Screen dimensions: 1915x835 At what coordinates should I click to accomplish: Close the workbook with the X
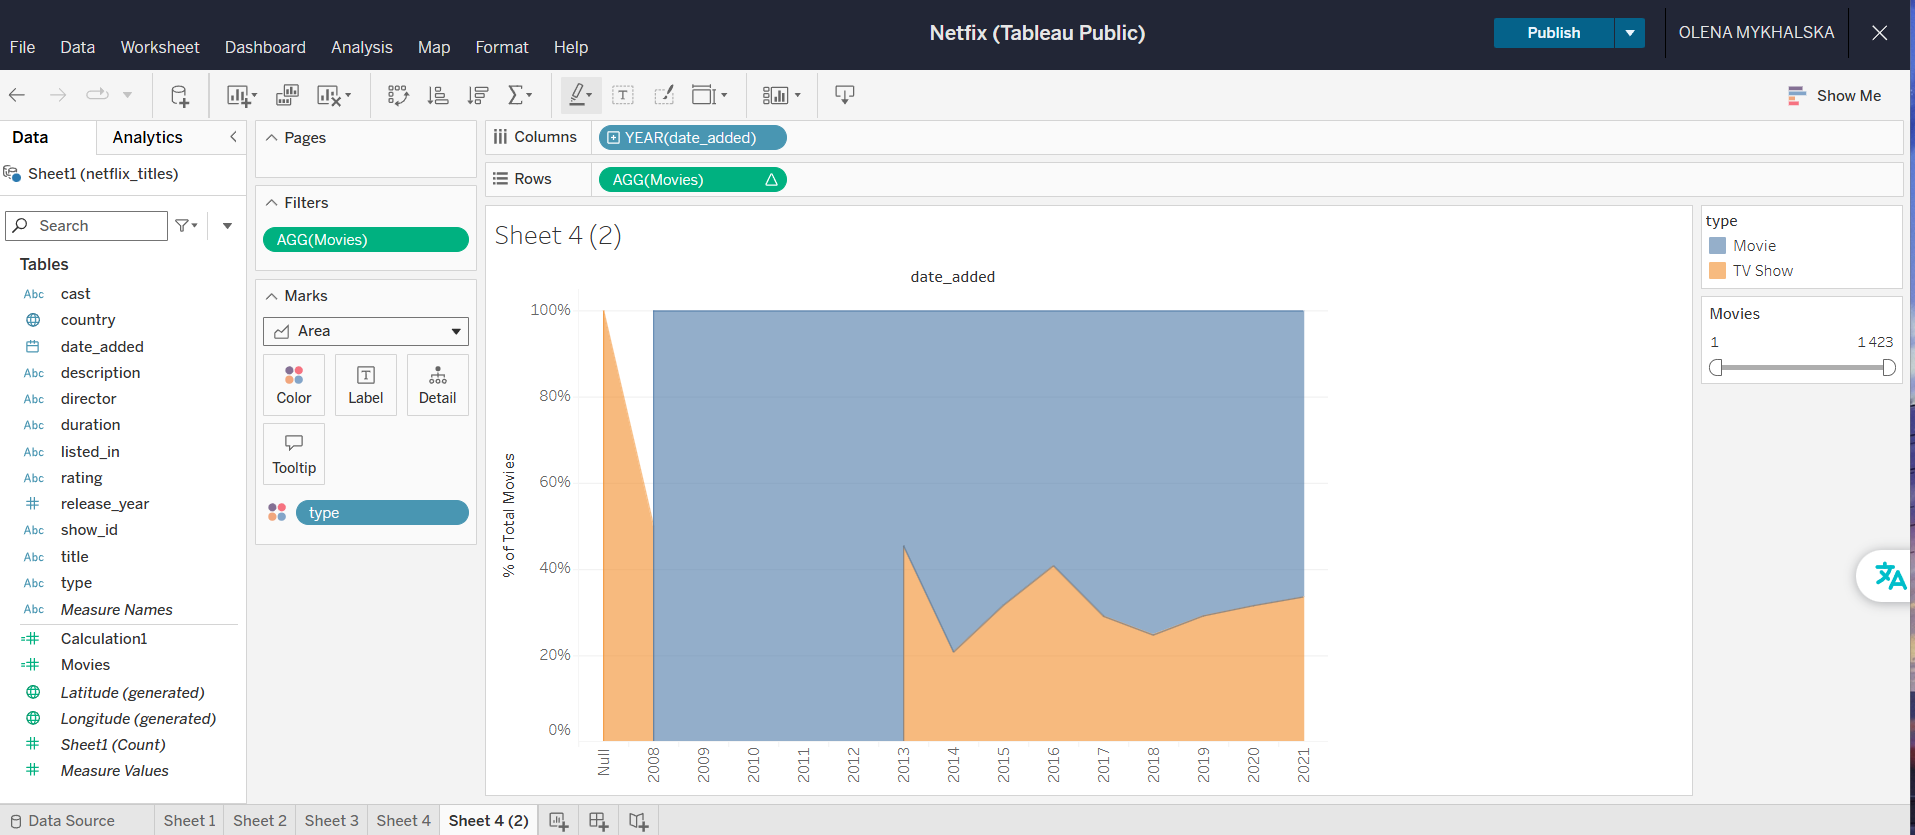(x=1880, y=33)
